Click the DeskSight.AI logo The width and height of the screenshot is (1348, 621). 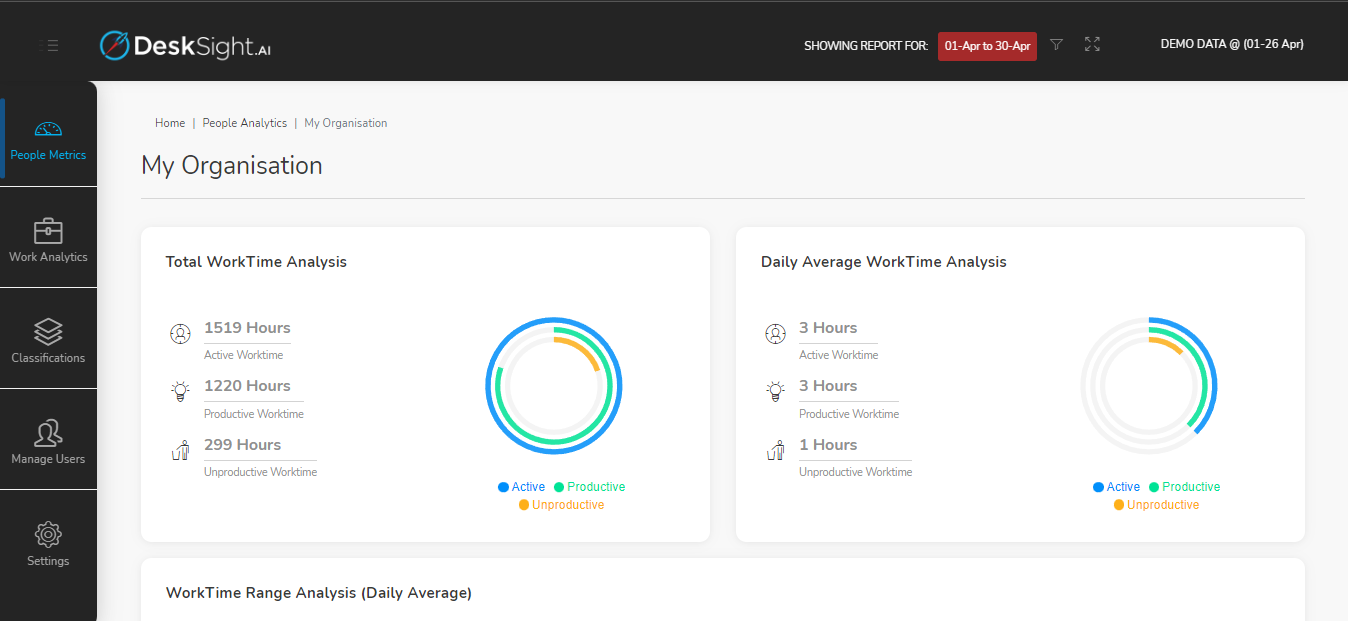point(184,45)
